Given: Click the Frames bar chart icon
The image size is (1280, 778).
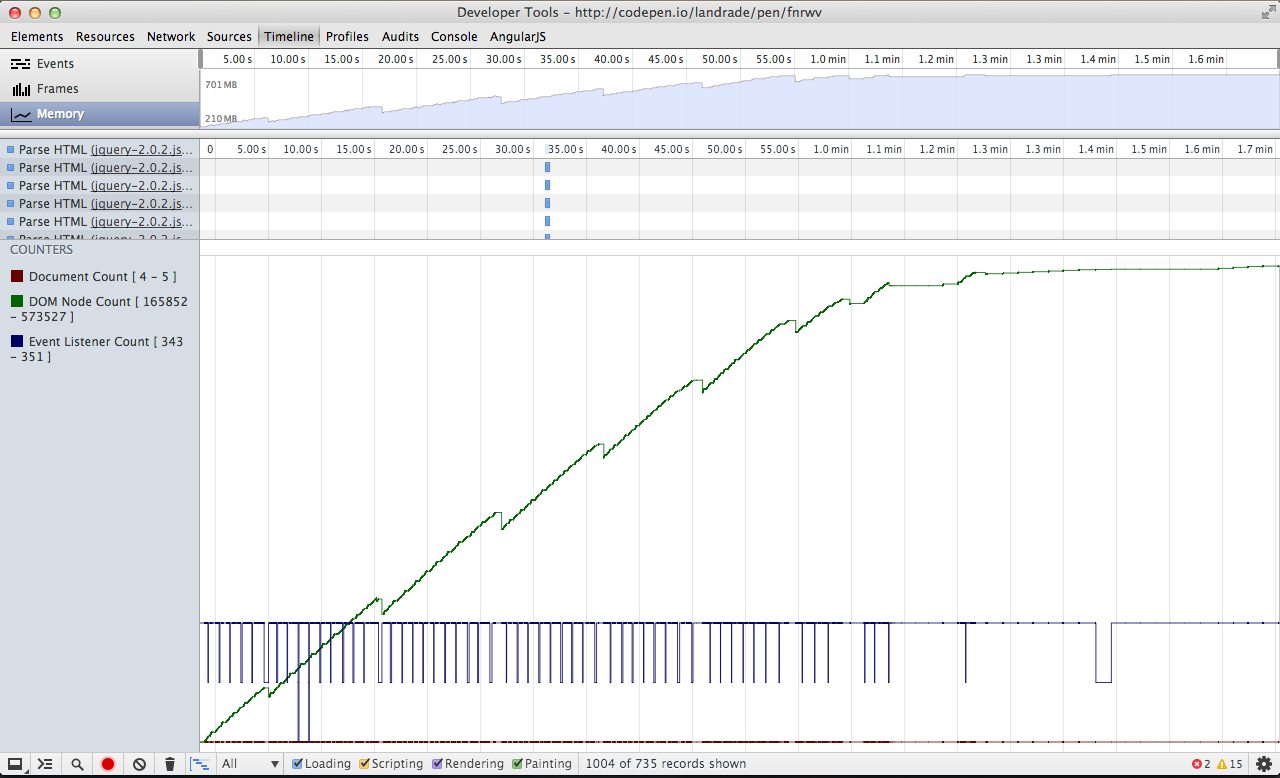Looking at the screenshot, I should 20,89.
